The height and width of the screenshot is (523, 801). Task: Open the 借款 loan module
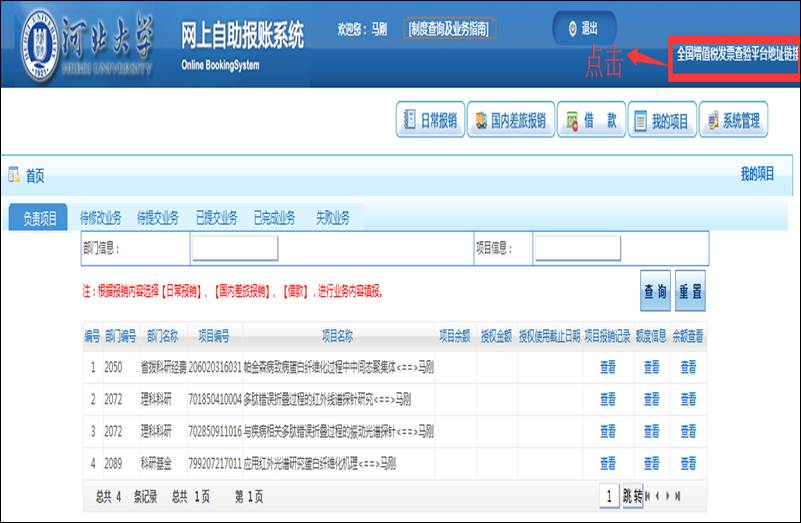click(590, 121)
